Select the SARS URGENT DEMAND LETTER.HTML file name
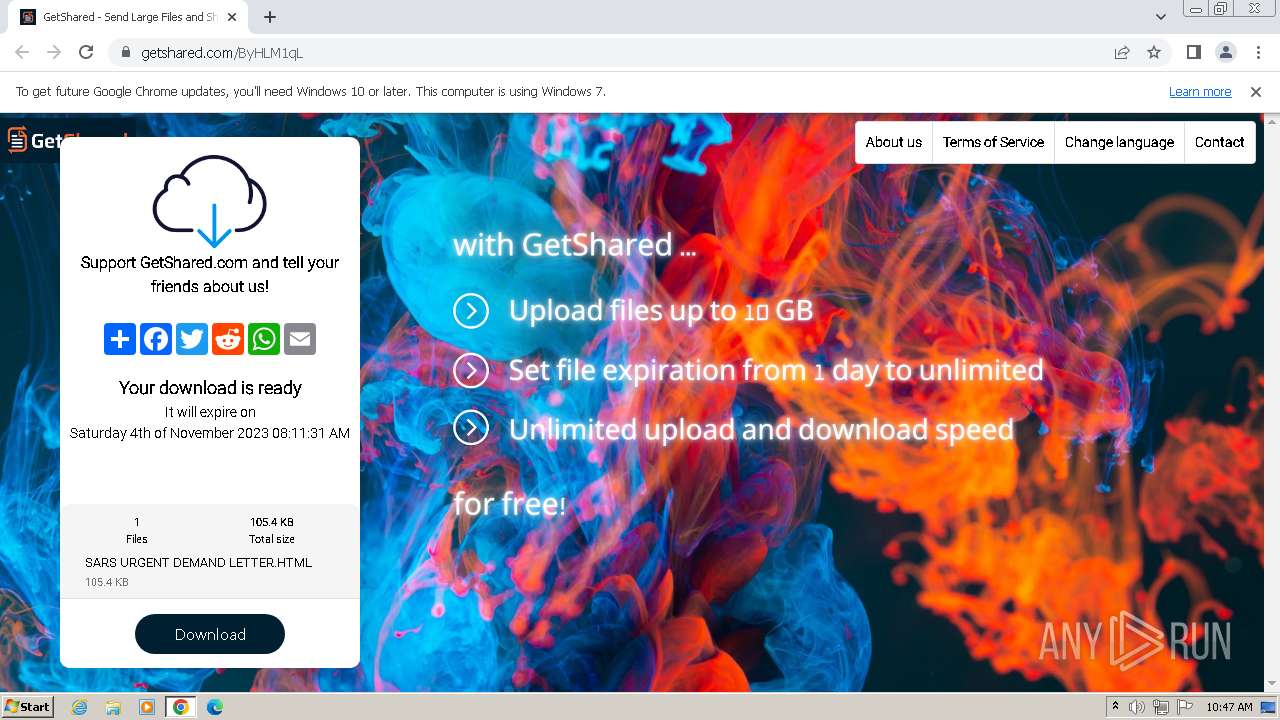Screen dimensions: 1280x720 (x=198, y=563)
